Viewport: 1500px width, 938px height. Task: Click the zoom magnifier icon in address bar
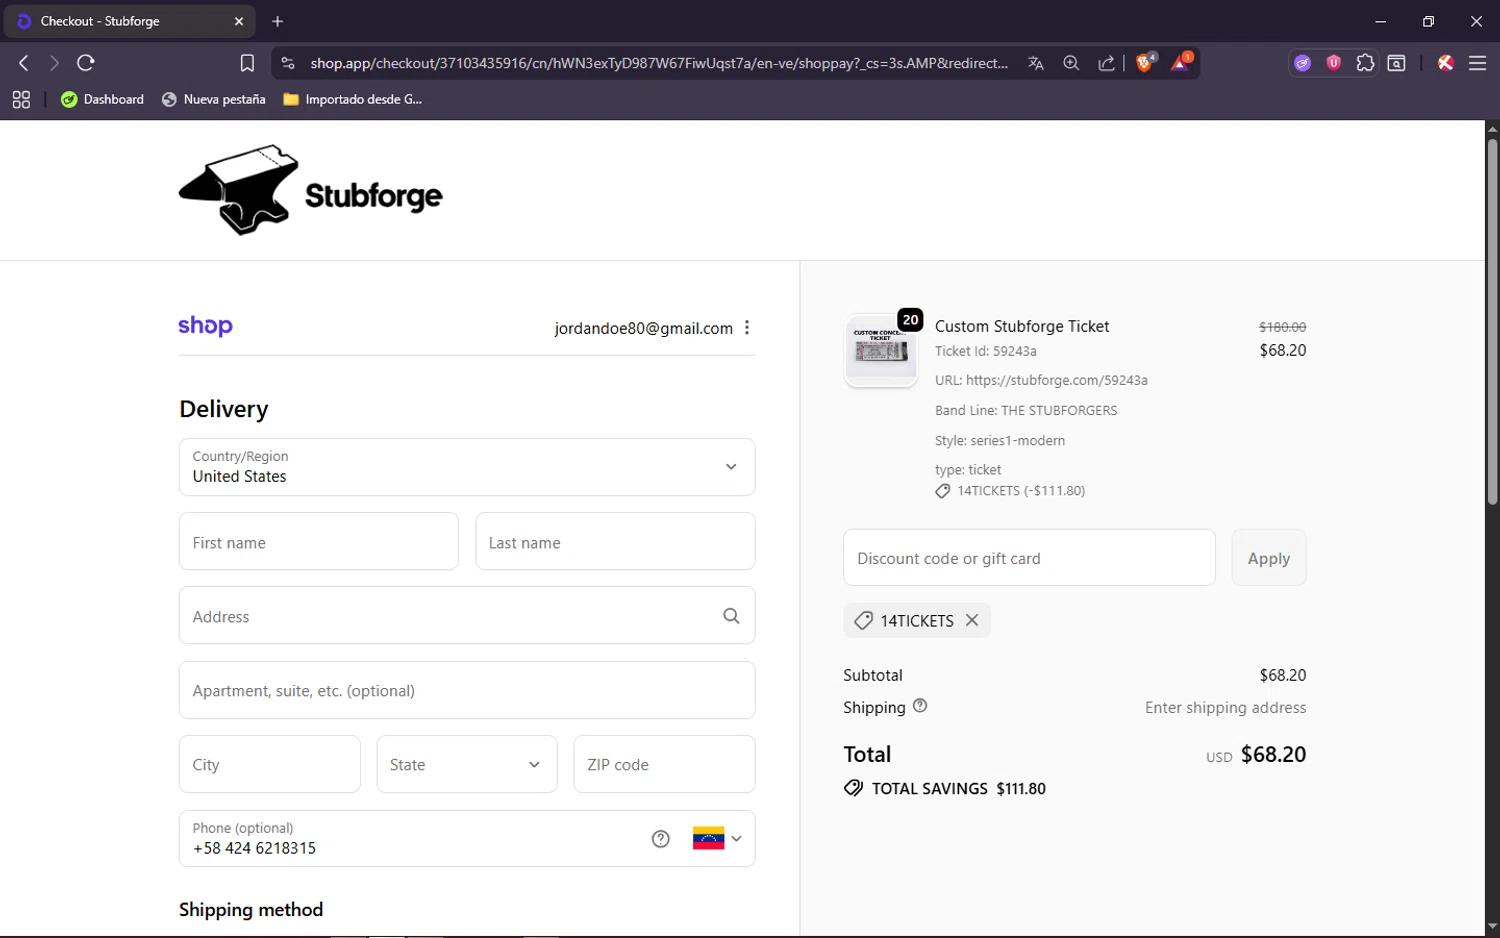tap(1071, 63)
